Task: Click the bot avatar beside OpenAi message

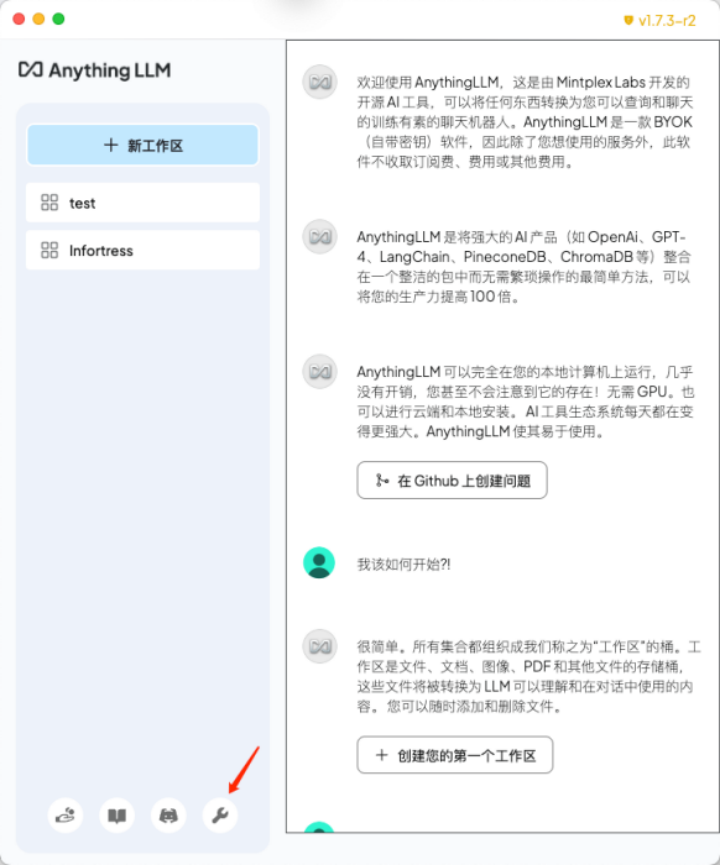Action: click(x=319, y=237)
